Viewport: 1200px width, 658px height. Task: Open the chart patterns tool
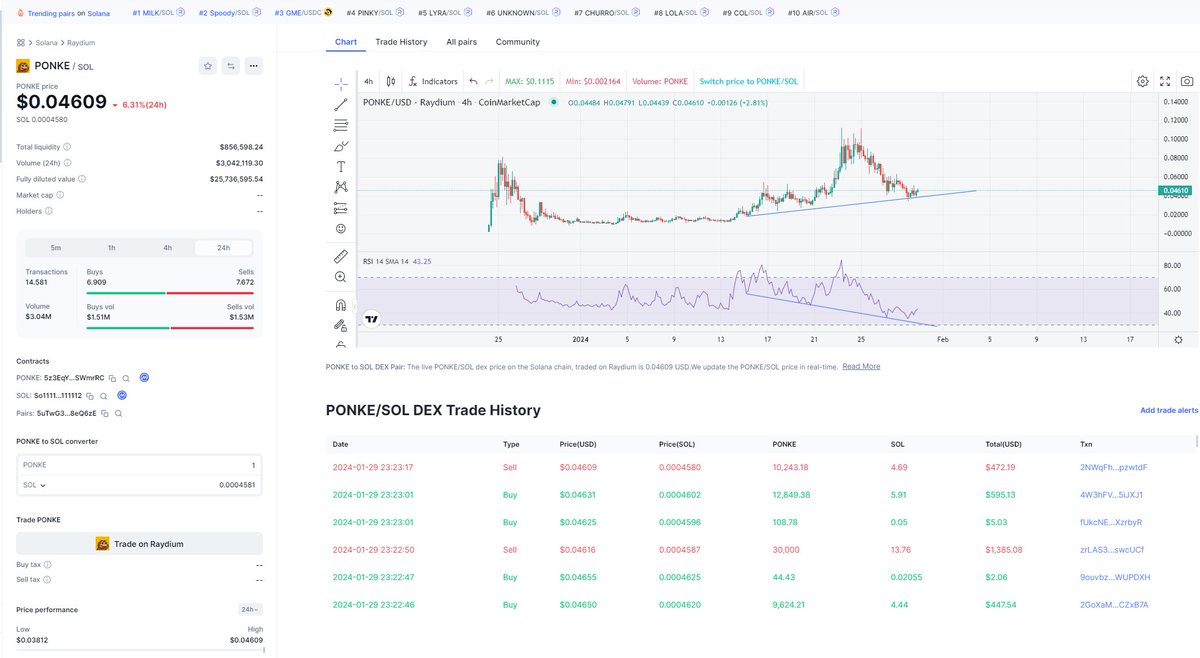pyautogui.click(x=341, y=187)
